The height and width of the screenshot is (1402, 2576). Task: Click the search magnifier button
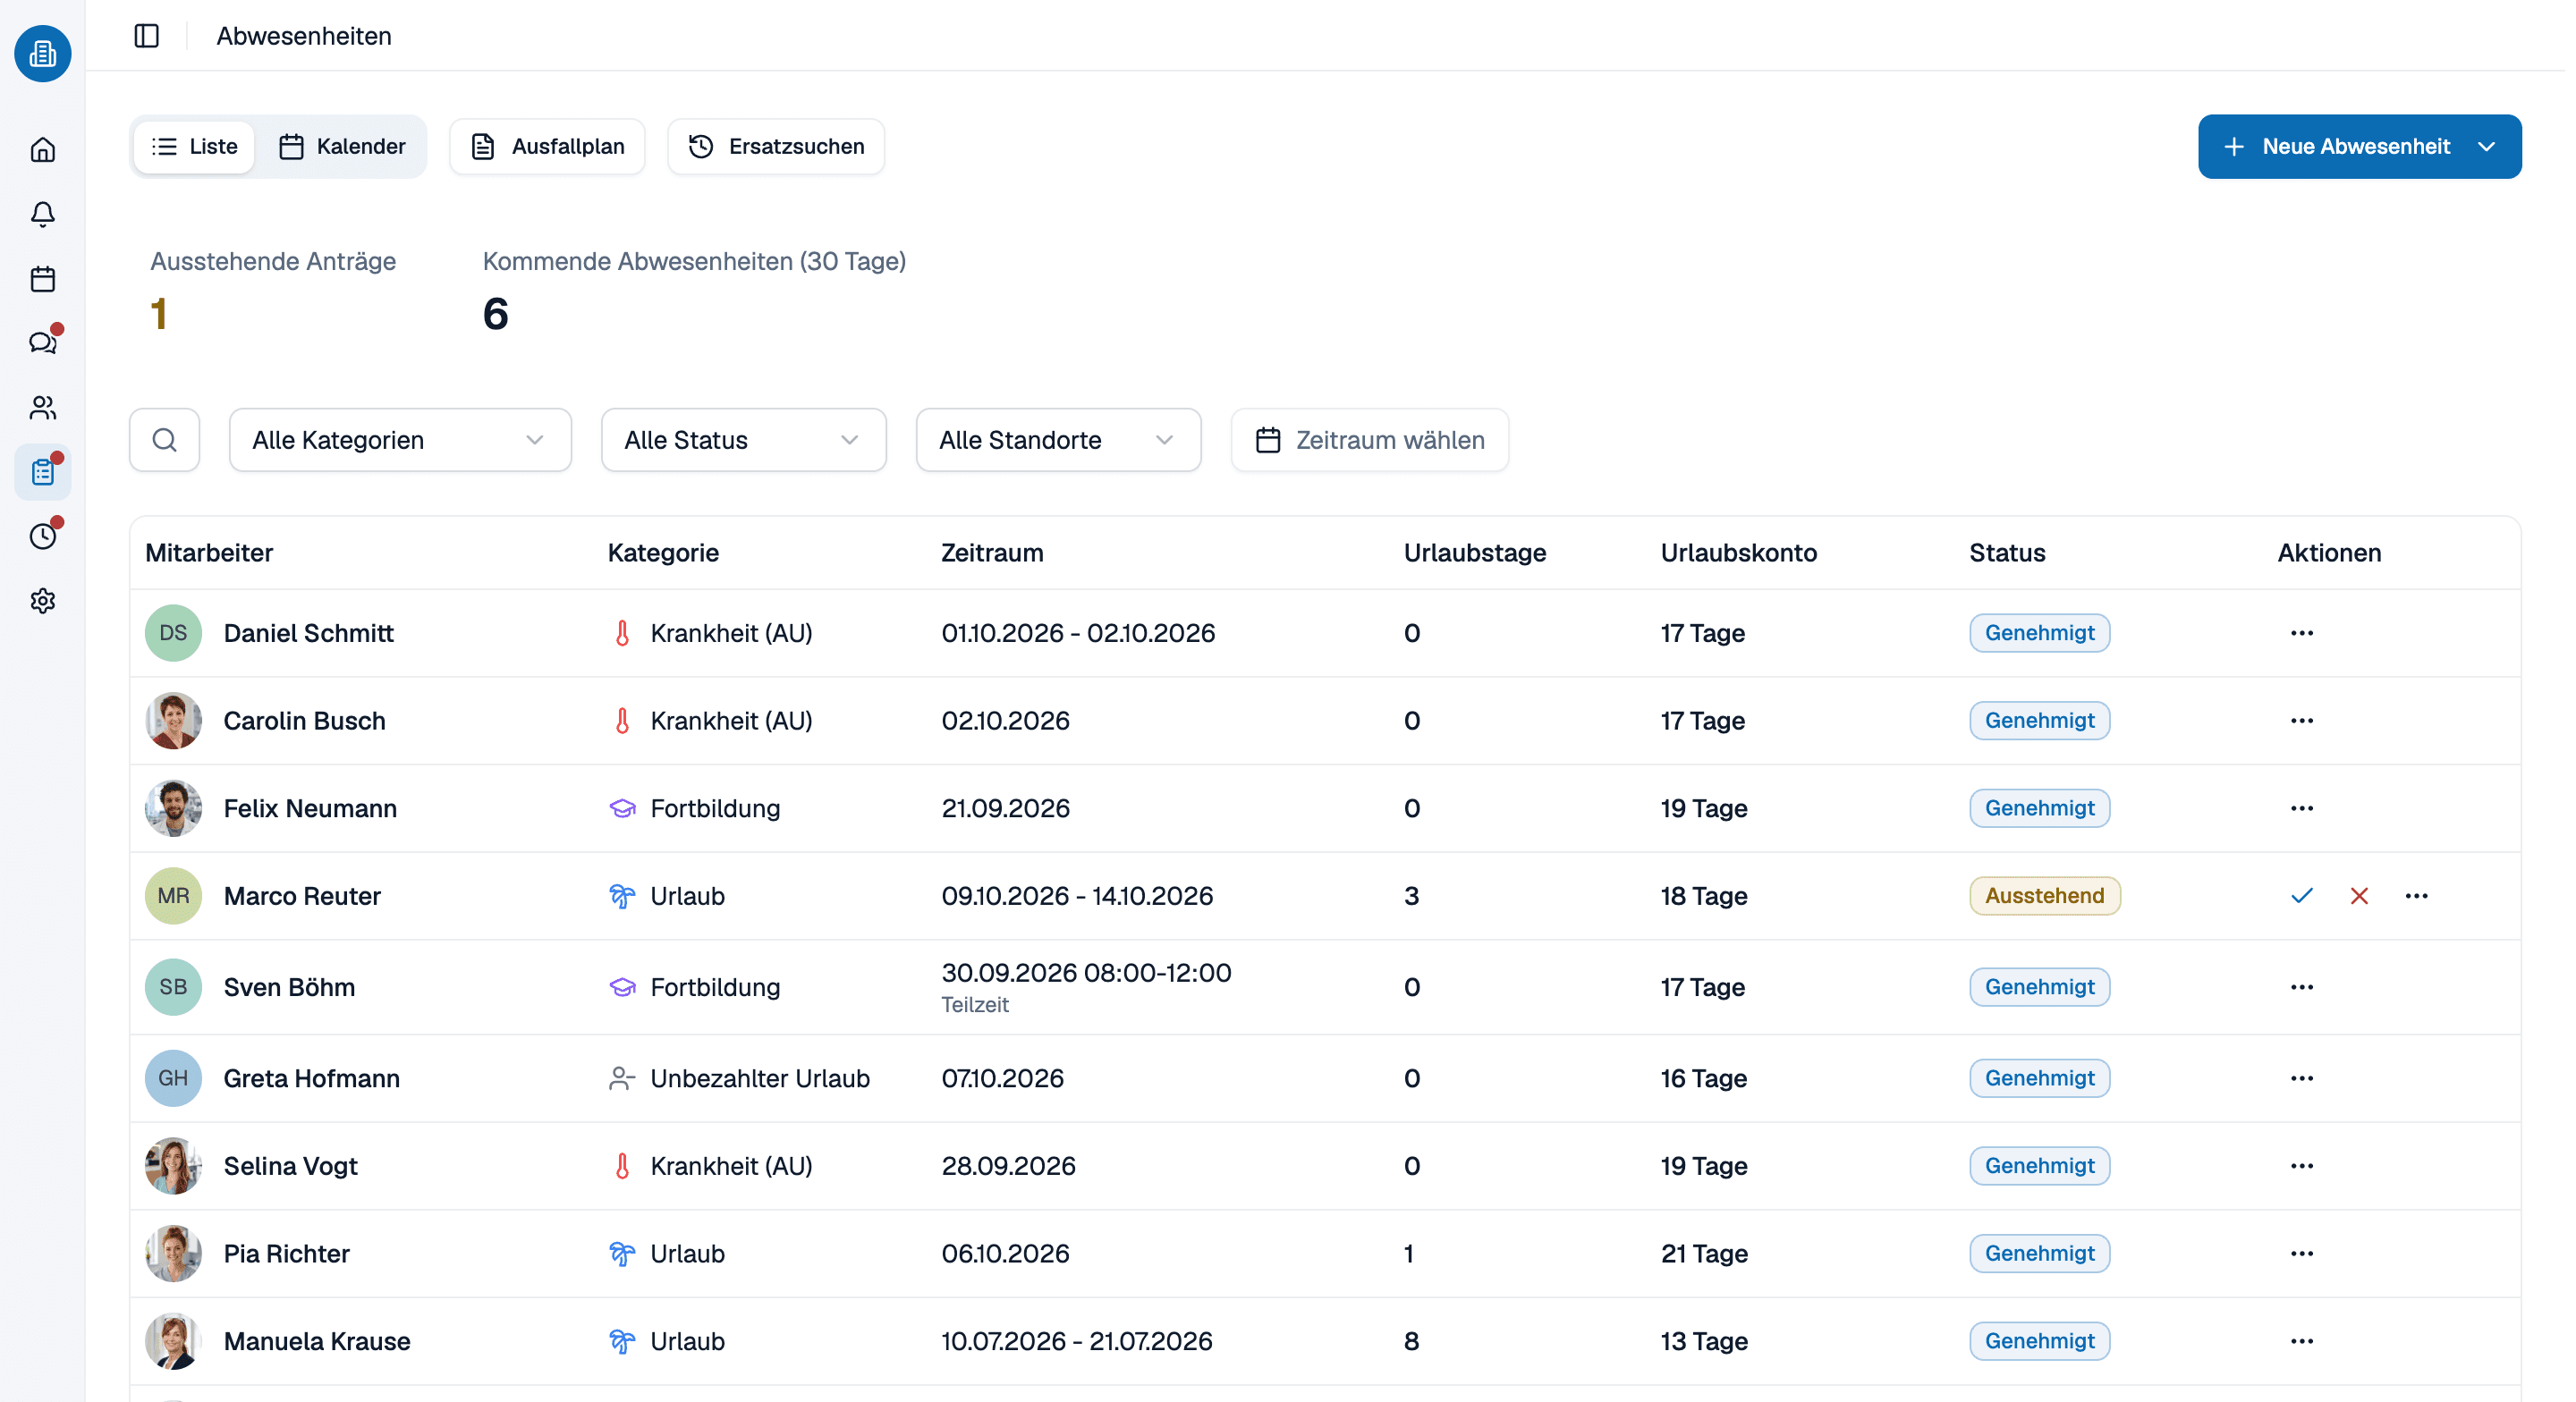click(x=165, y=440)
